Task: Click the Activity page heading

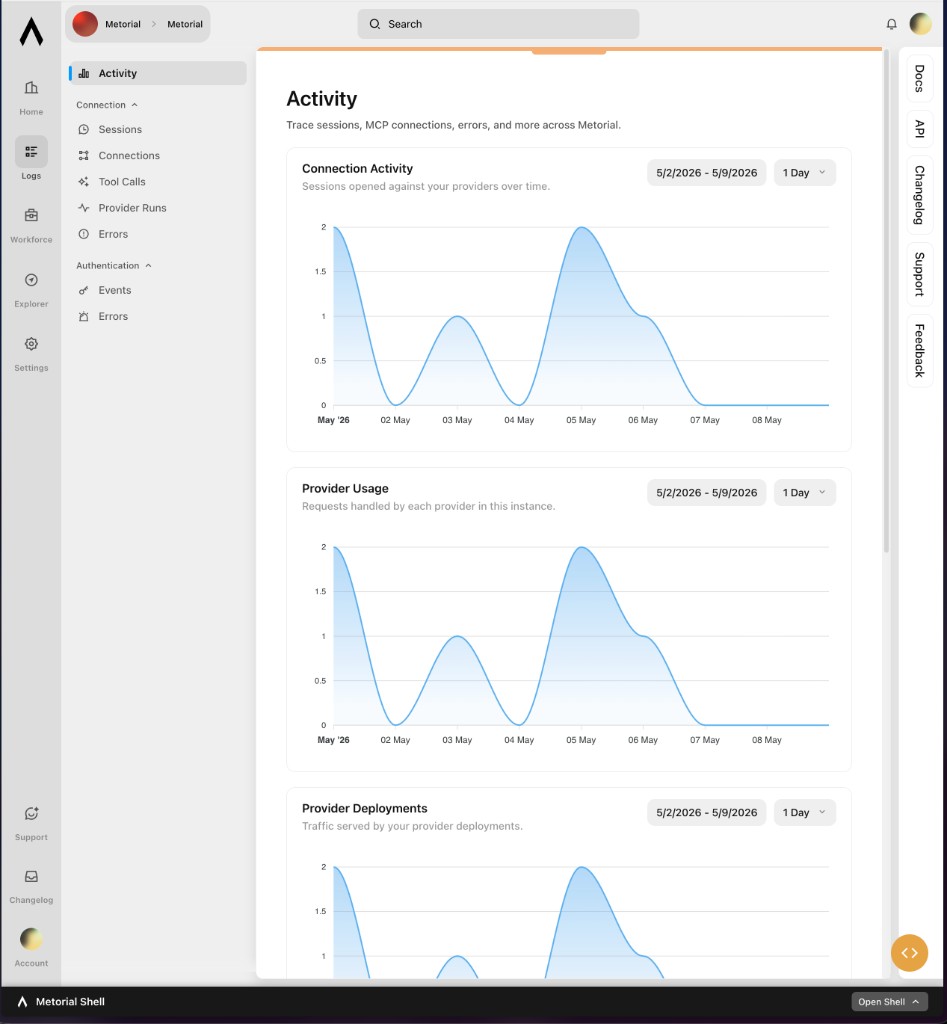Action: (321, 99)
